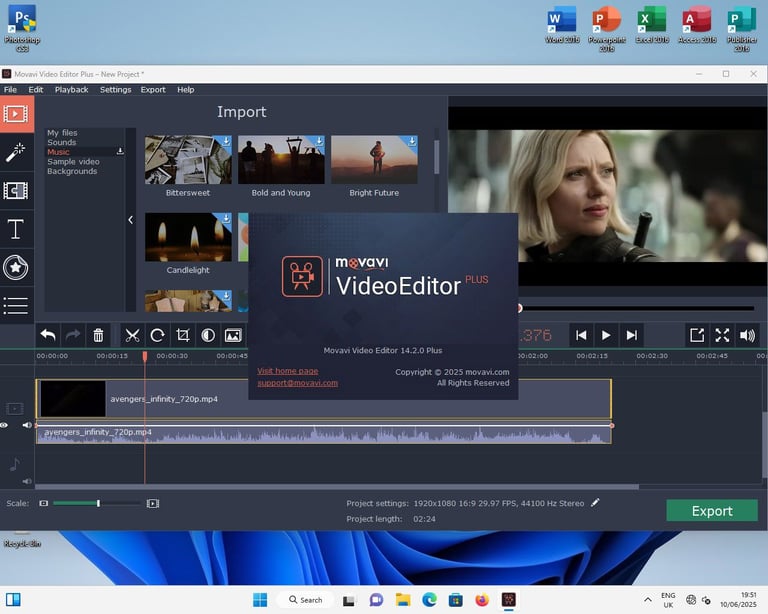The height and width of the screenshot is (614, 768).
Task: Toggle video track visibility eye icon
Action: pos(5,426)
